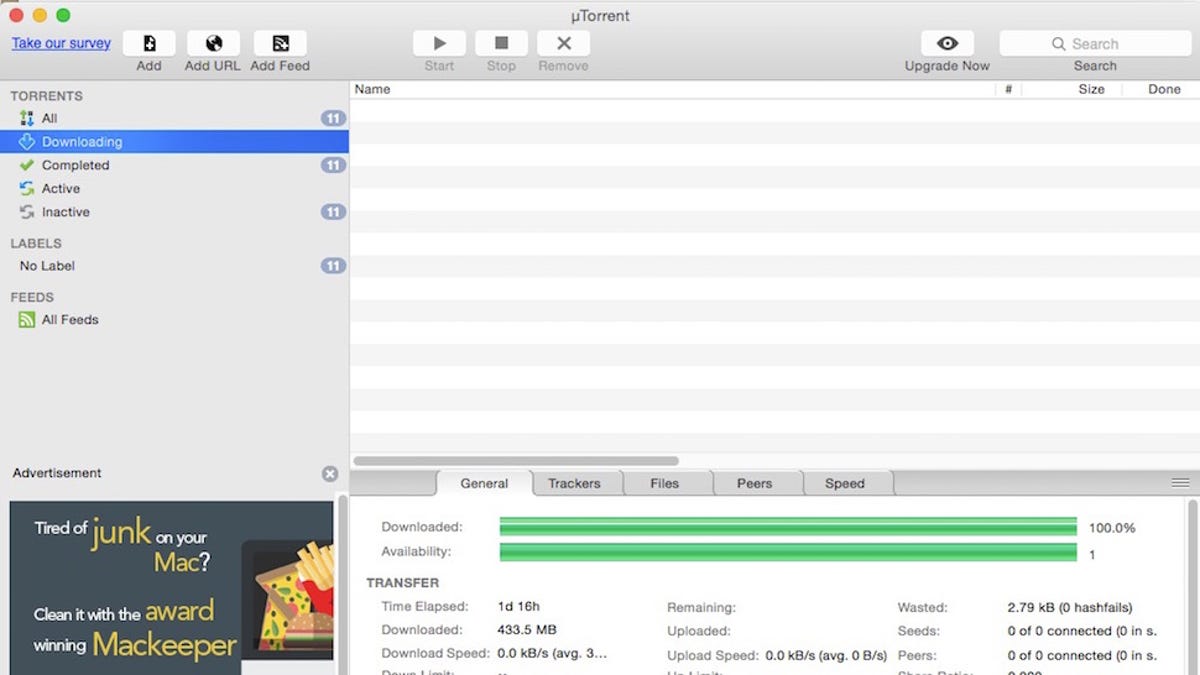Screen dimensions: 1200x675
Task: Switch to the Peers tab
Action: pyautogui.click(x=754, y=483)
